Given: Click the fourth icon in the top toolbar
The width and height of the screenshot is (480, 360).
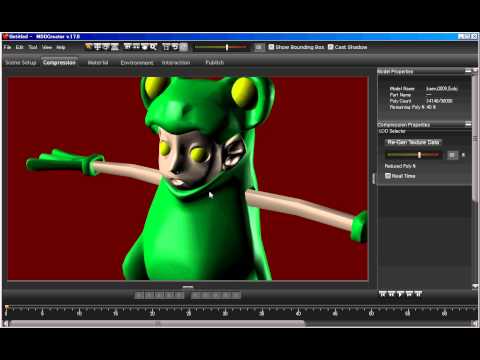Looking at the screenshot, I should coord(115,47).
